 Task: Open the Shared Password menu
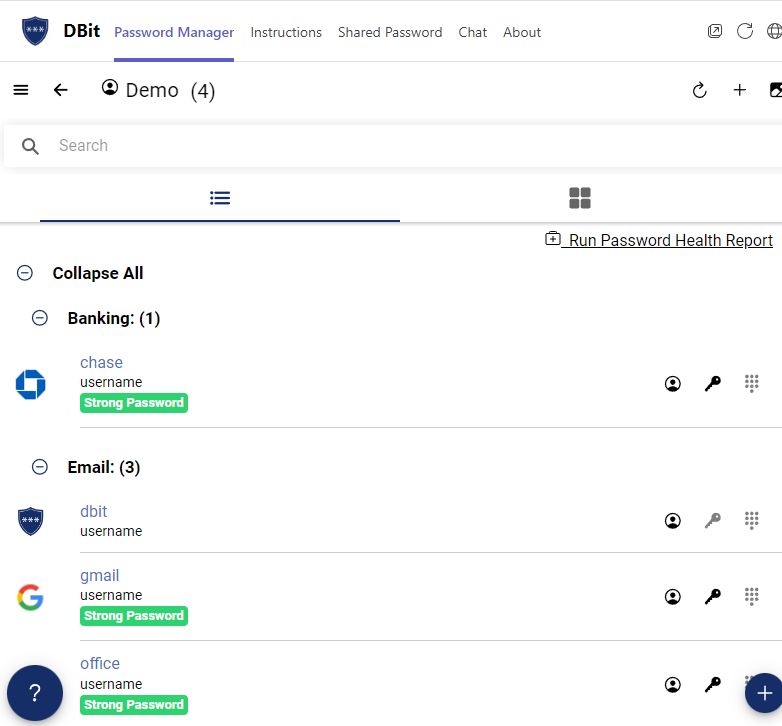[x=390, y=32]
